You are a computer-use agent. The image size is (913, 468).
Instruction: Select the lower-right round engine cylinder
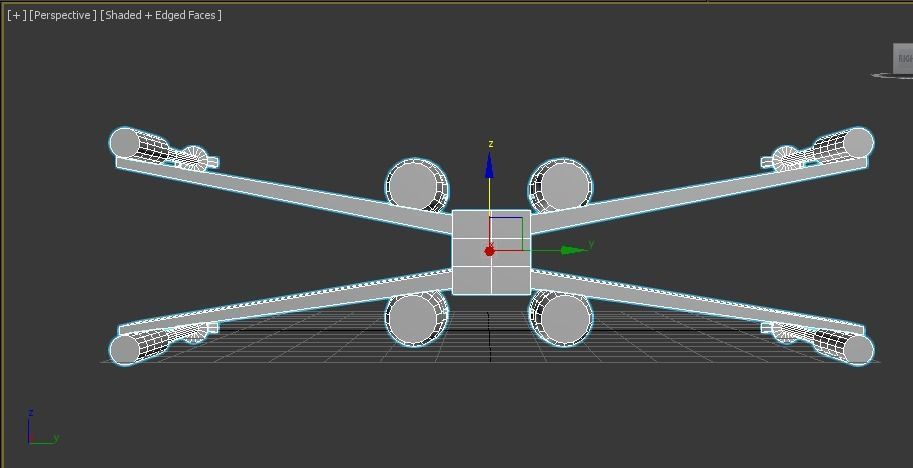pos(561,318)
